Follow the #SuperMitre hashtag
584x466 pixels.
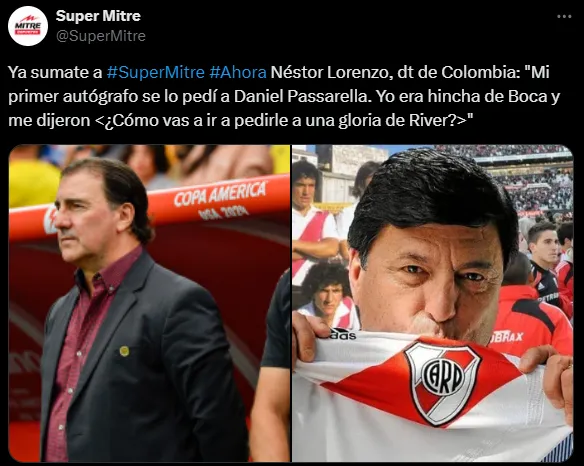click(156, 72)
